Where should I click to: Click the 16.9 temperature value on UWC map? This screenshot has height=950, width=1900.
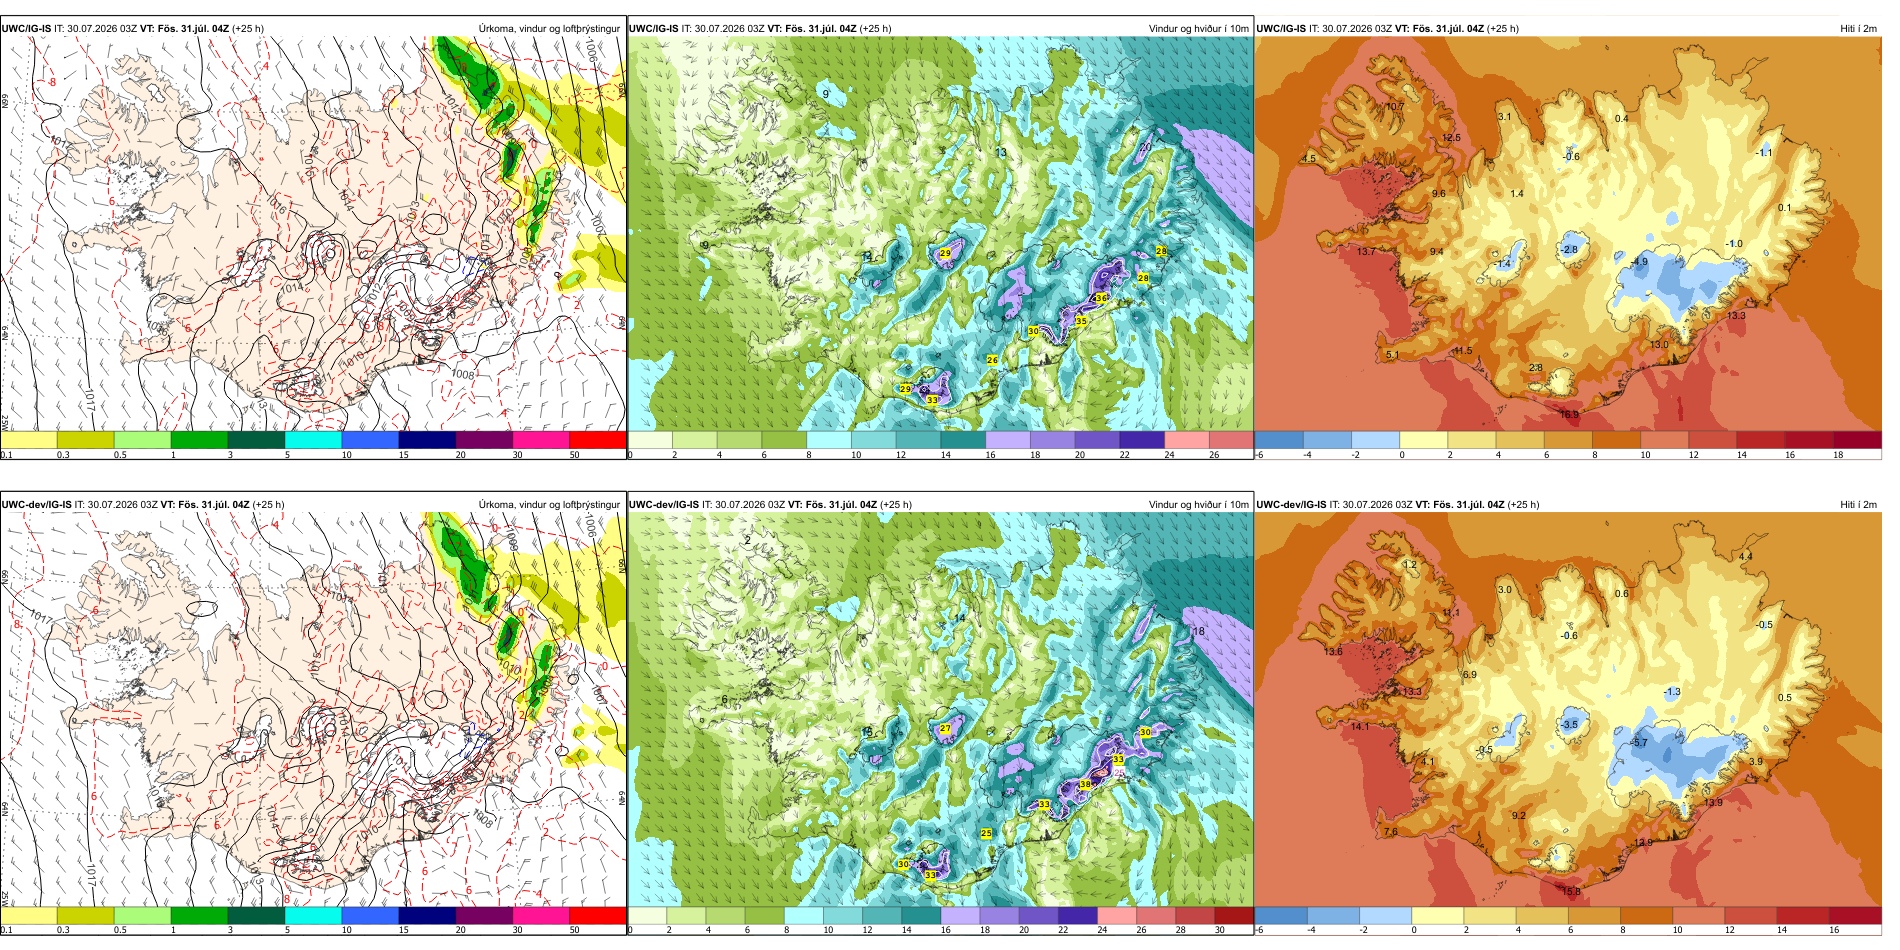click(x=1569, y=414)
